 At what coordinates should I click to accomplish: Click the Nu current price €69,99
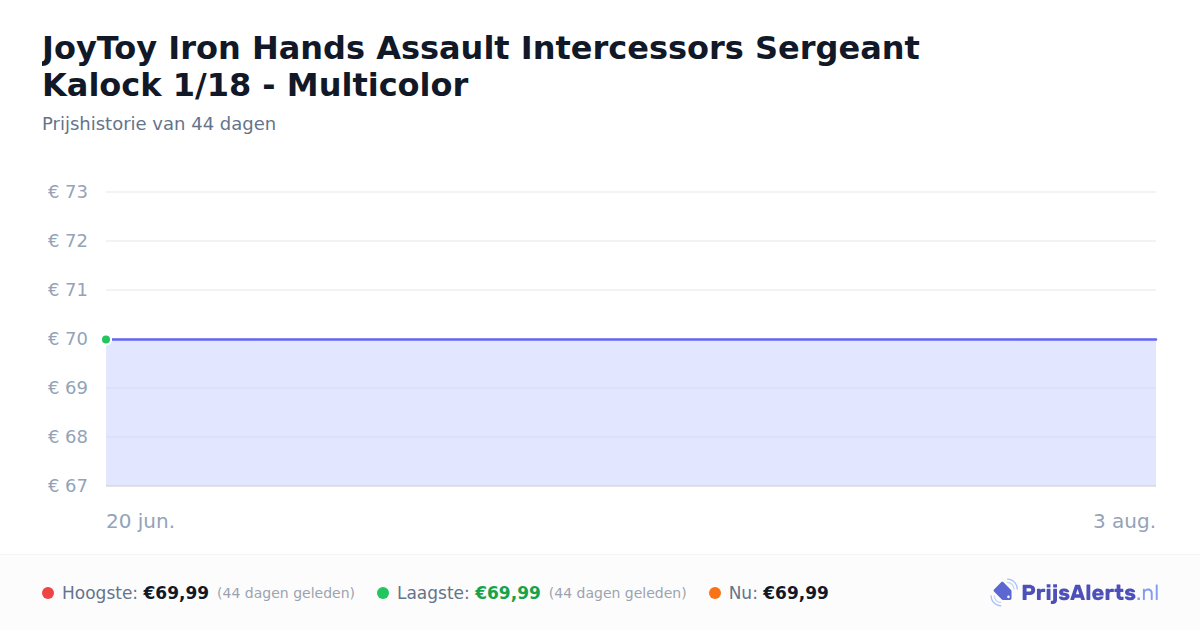click(796, 593)
